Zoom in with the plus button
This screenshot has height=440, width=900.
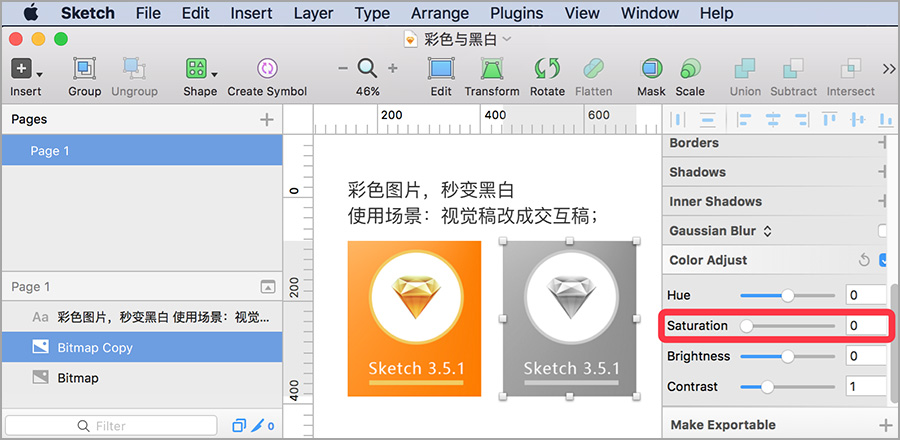pyautogui.click(x=393, y=69)
